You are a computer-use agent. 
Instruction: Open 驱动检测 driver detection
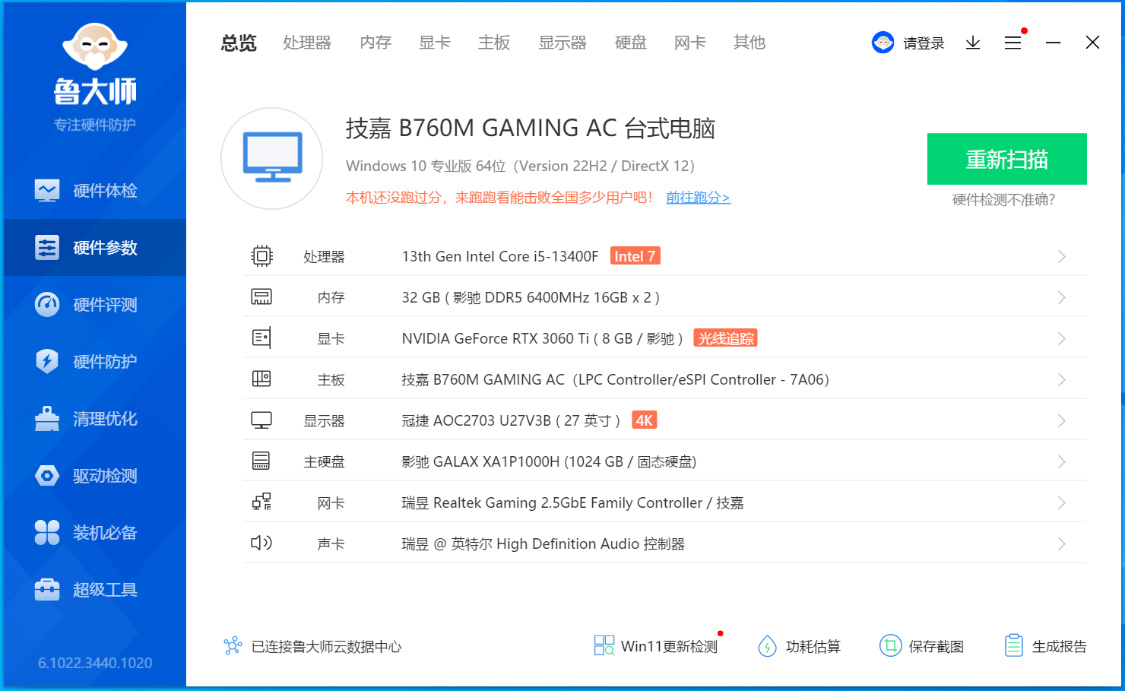(95, 475)
